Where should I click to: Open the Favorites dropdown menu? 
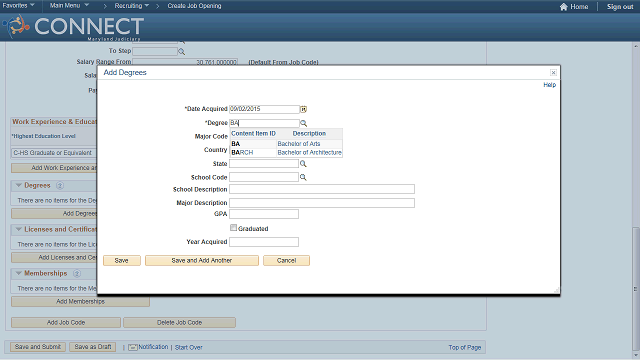pos(18,5)
